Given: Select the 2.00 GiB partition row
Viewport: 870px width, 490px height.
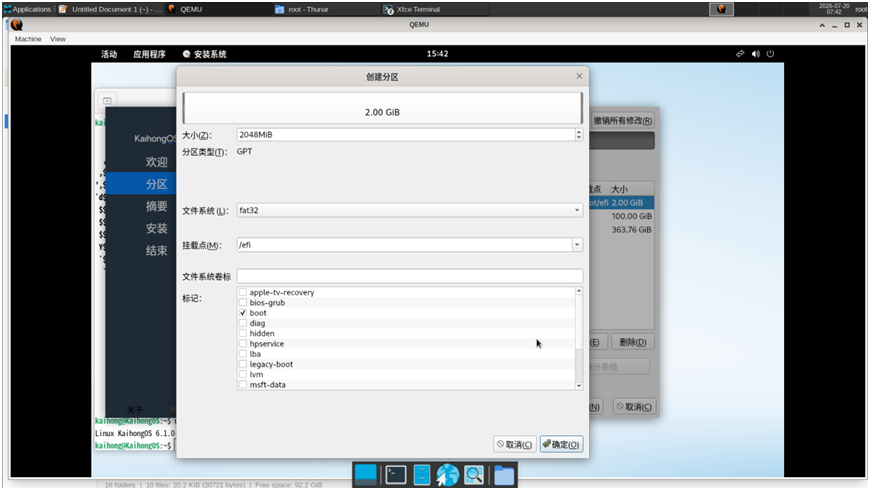Looking at the screenshot, I should 621,203.
